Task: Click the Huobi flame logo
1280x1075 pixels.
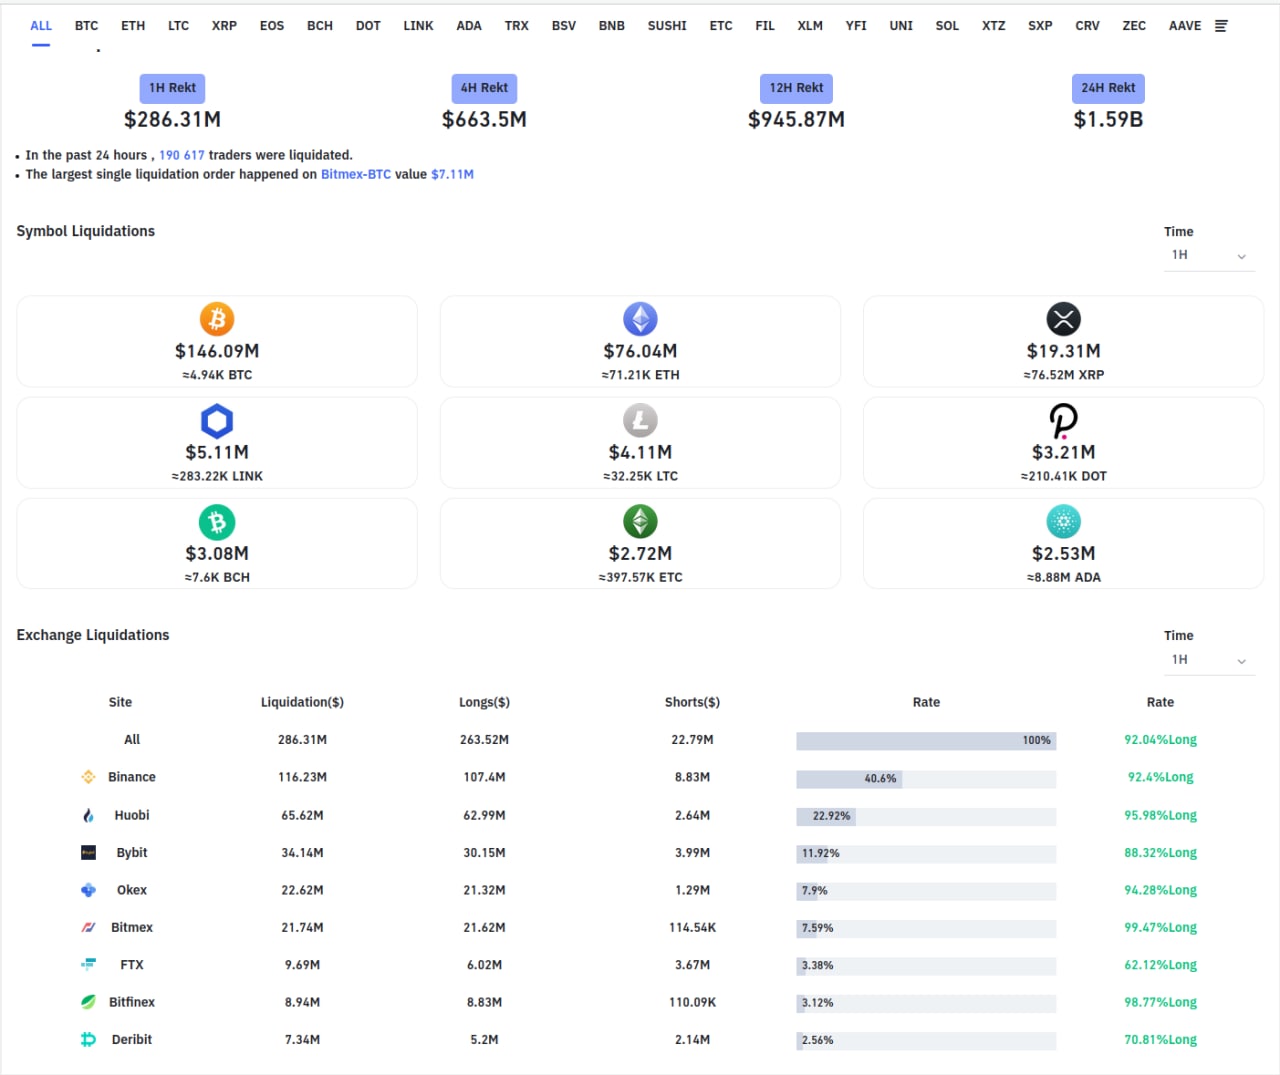Action: (88, 815)
